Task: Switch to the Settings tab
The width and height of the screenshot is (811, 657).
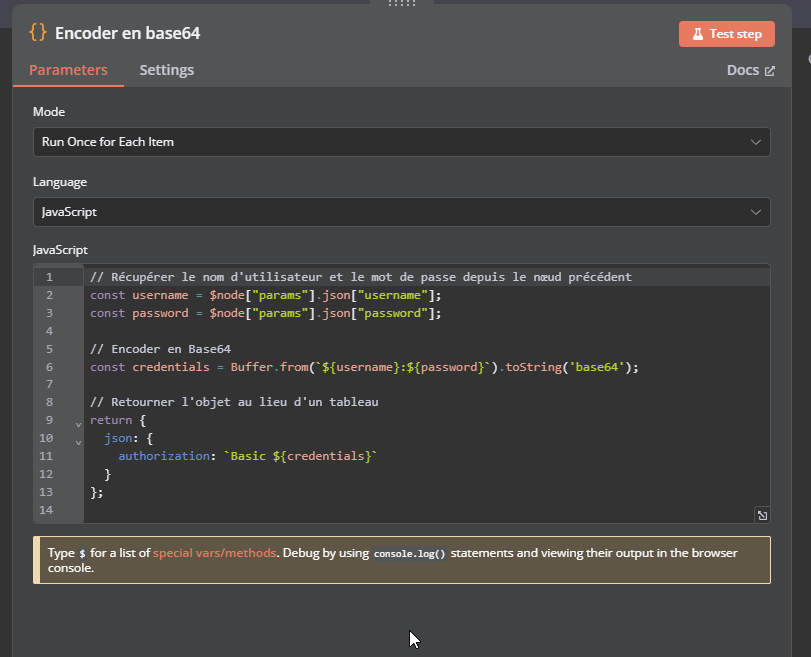Action: pos(166,70)
